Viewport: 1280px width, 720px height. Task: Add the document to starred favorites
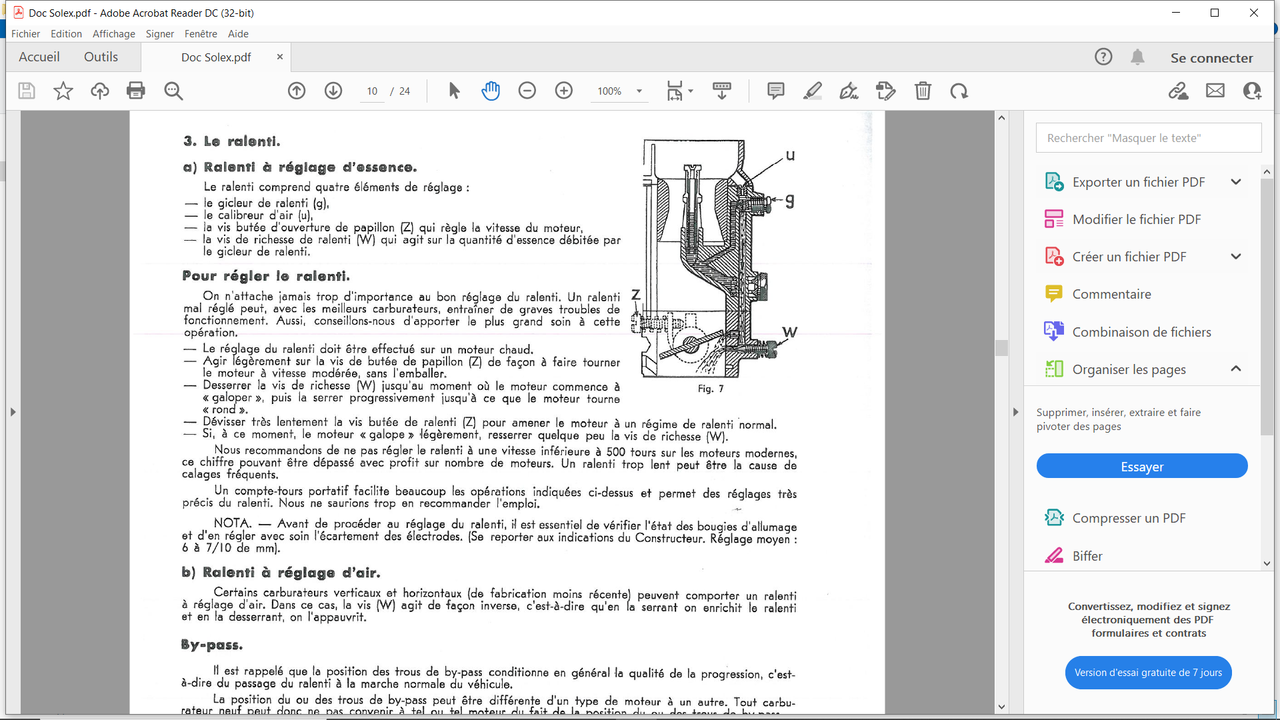(63, 91)
